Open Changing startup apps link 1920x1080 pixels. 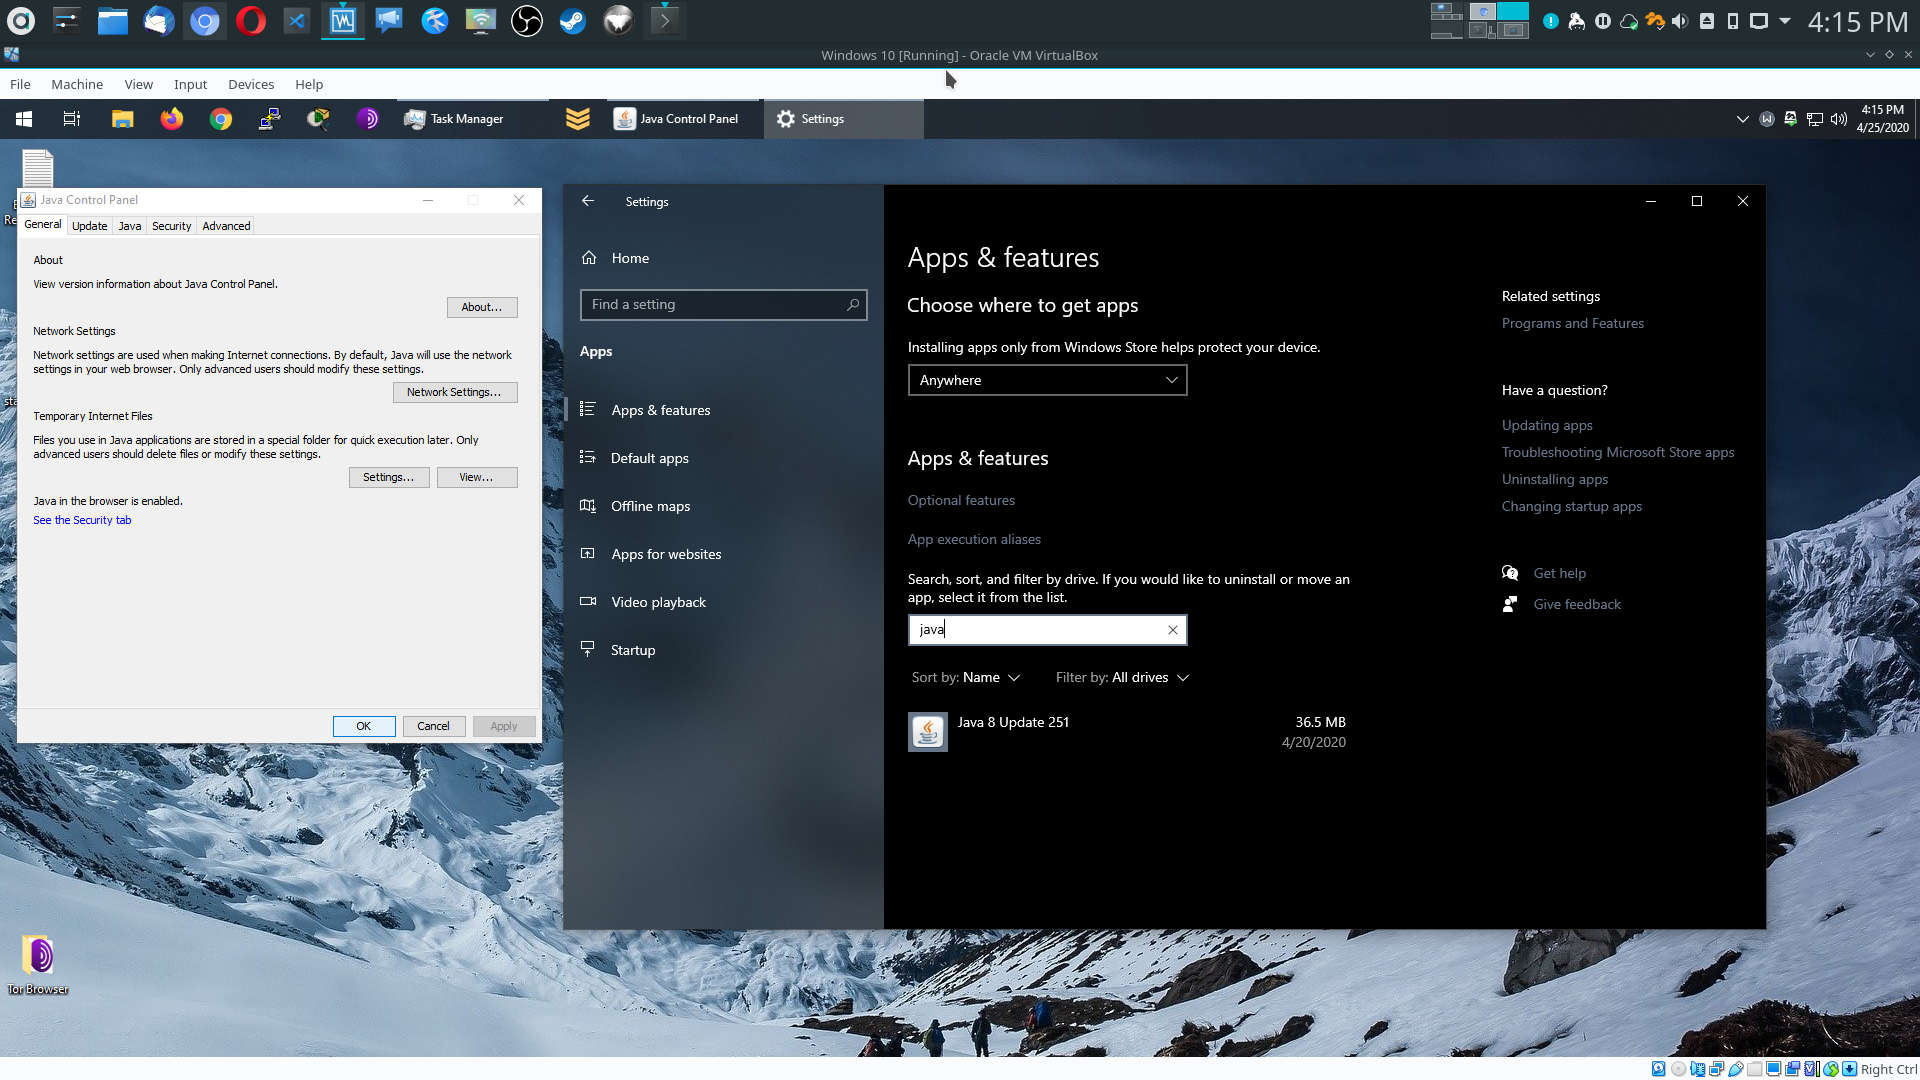(1572, 507)
